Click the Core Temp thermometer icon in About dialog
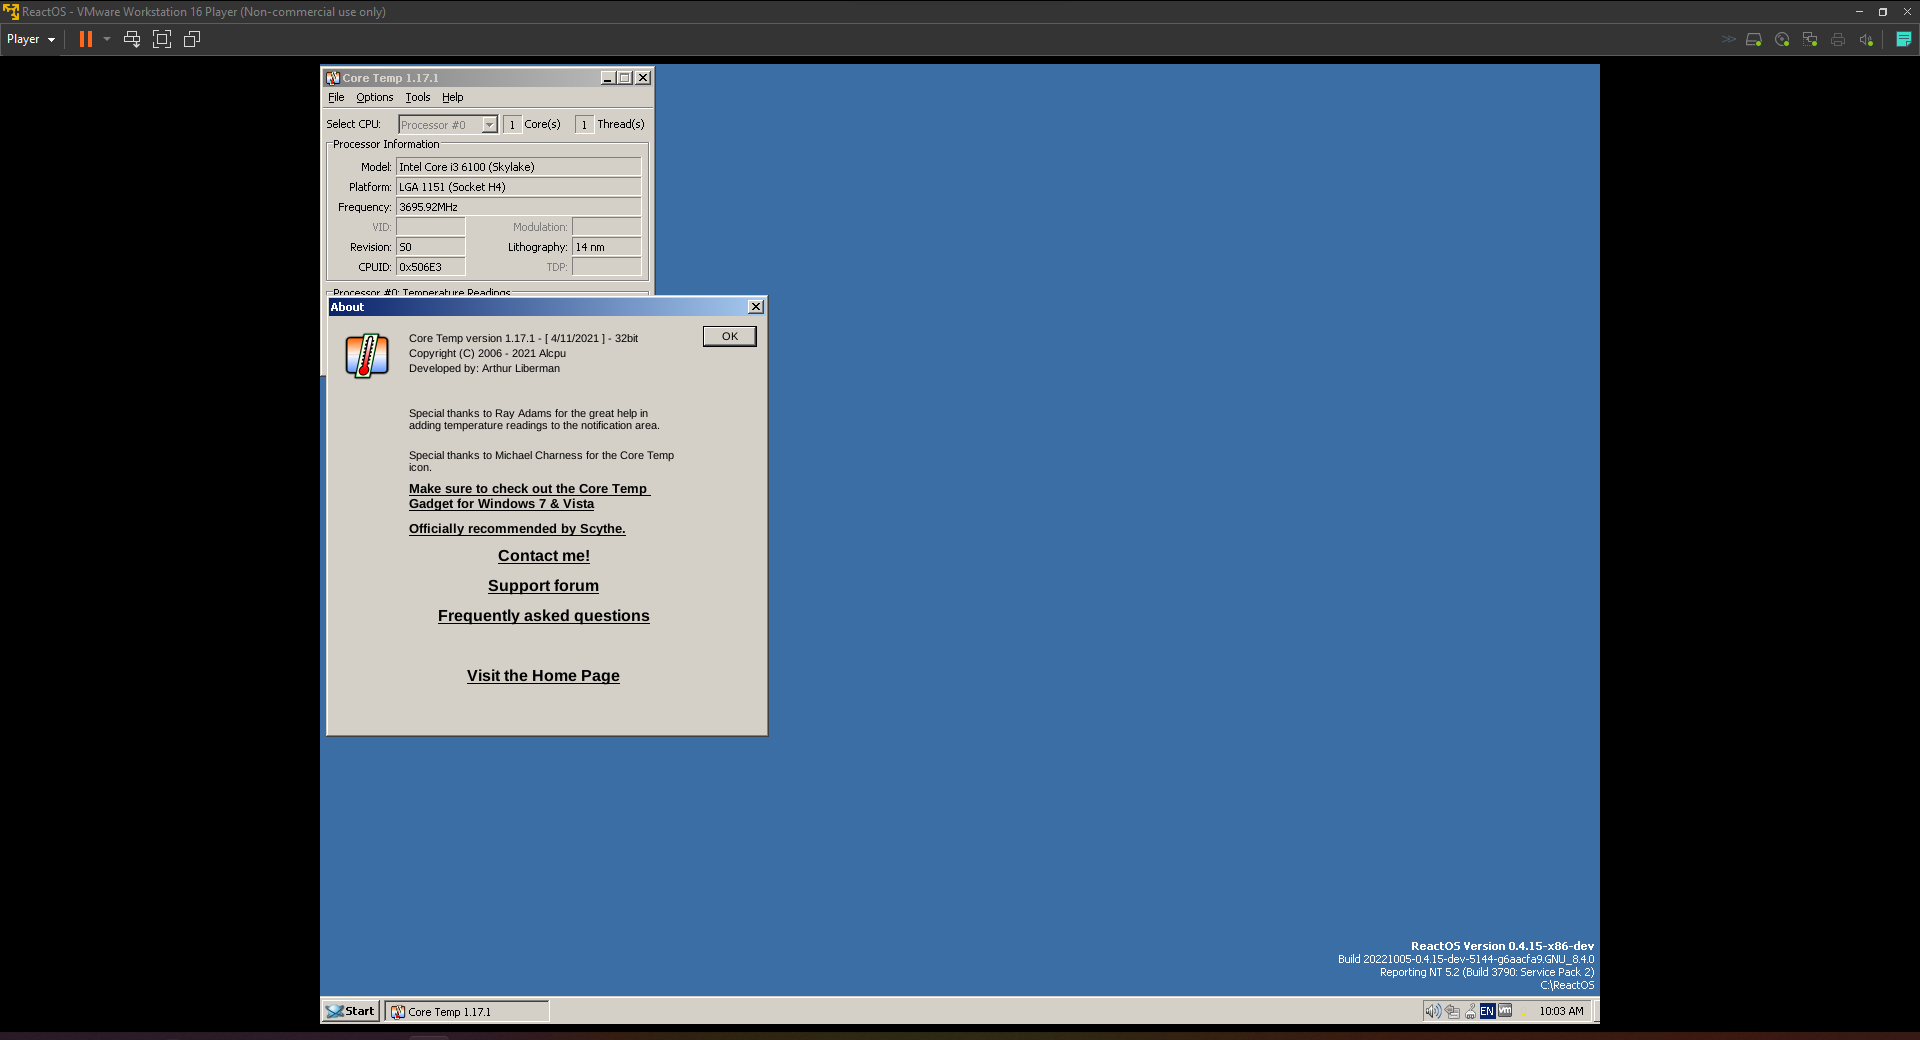1920x1040 pixels. coord(366,356)
